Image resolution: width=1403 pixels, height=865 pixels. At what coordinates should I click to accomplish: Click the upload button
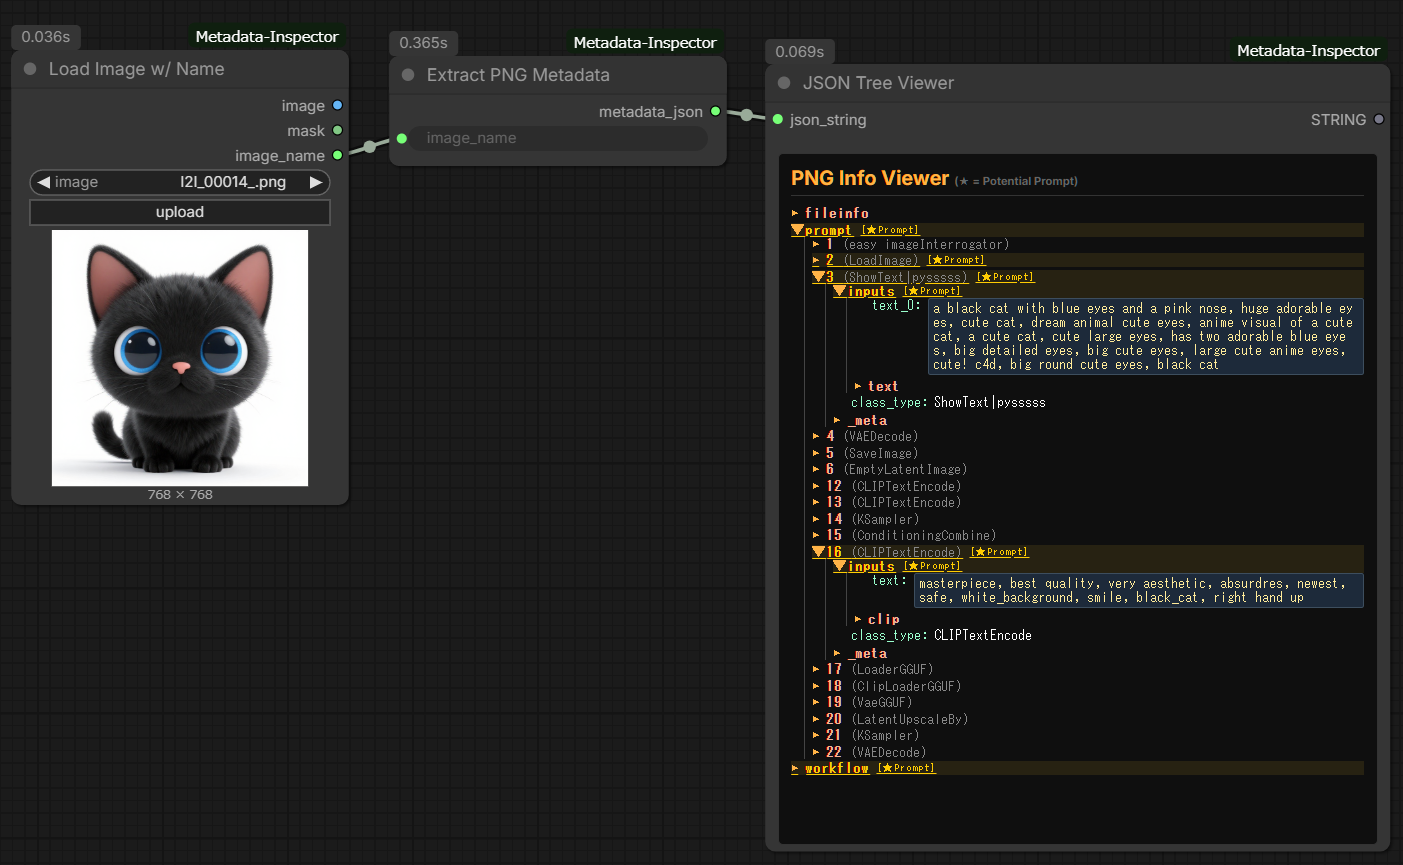click(x=180, y=212)
